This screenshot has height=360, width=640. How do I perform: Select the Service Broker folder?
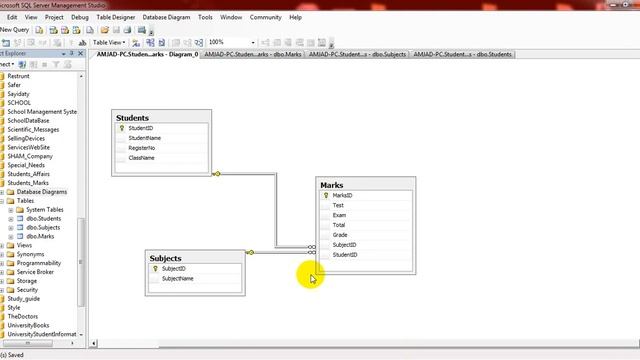pyautogui.click(x=35, y=272)
